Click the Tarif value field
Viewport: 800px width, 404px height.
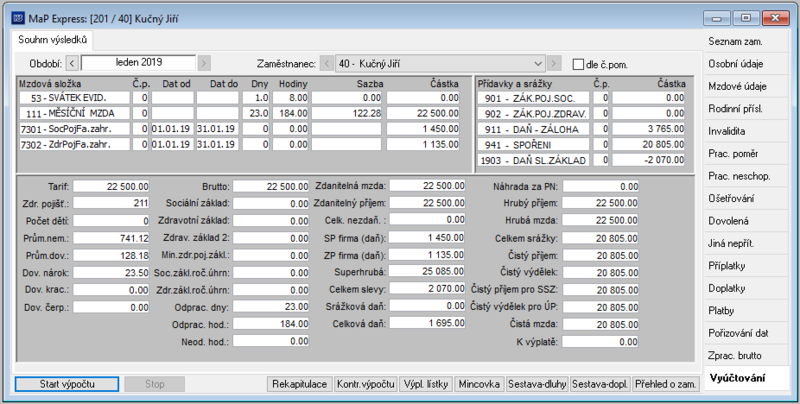[x=111, y=187]
